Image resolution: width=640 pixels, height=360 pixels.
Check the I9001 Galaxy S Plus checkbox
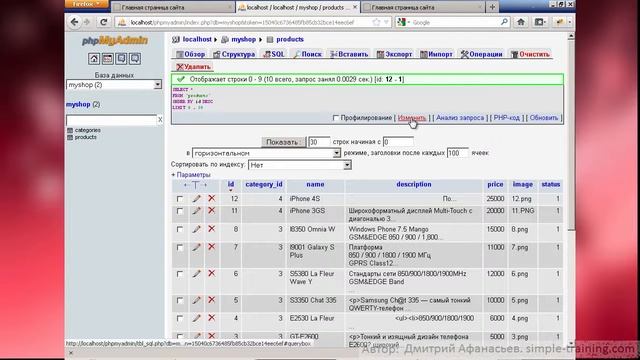coord(180,247)
